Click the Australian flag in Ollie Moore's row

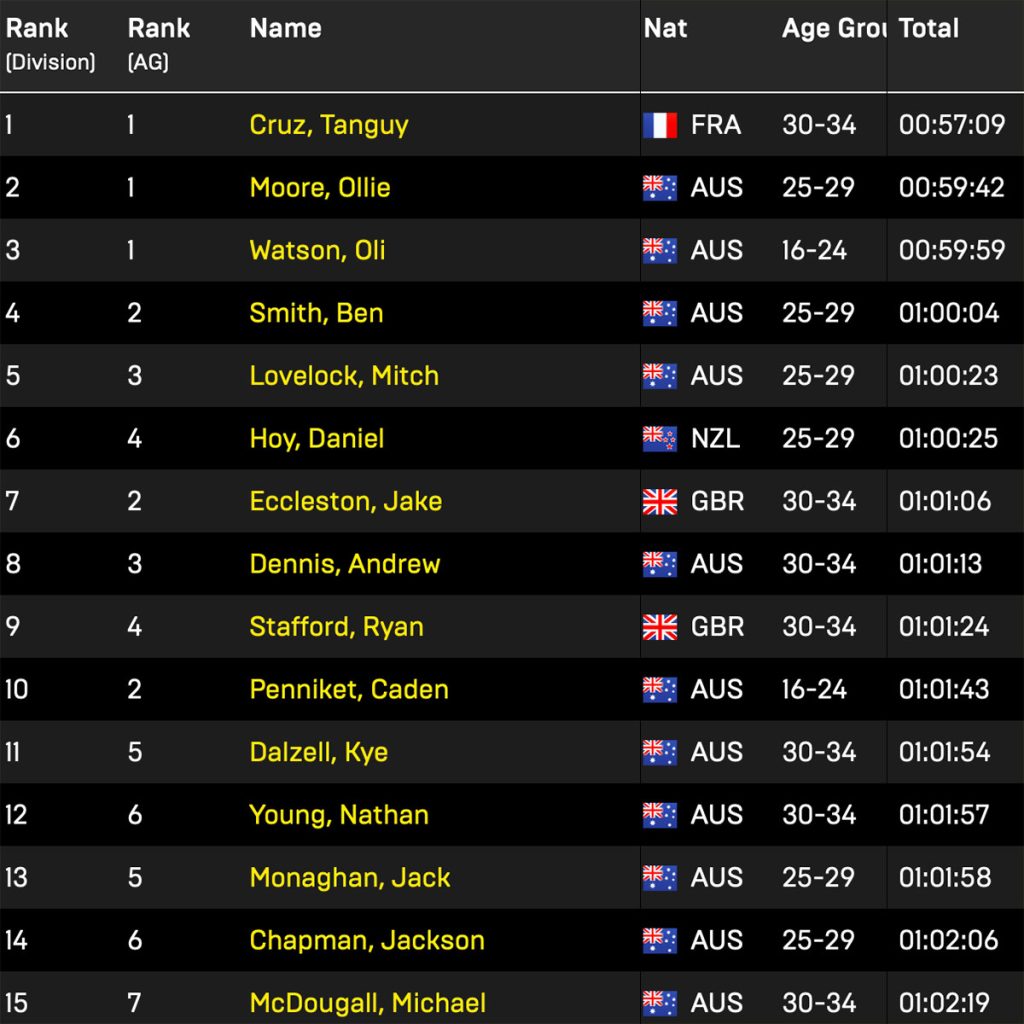tap(660, 188)
